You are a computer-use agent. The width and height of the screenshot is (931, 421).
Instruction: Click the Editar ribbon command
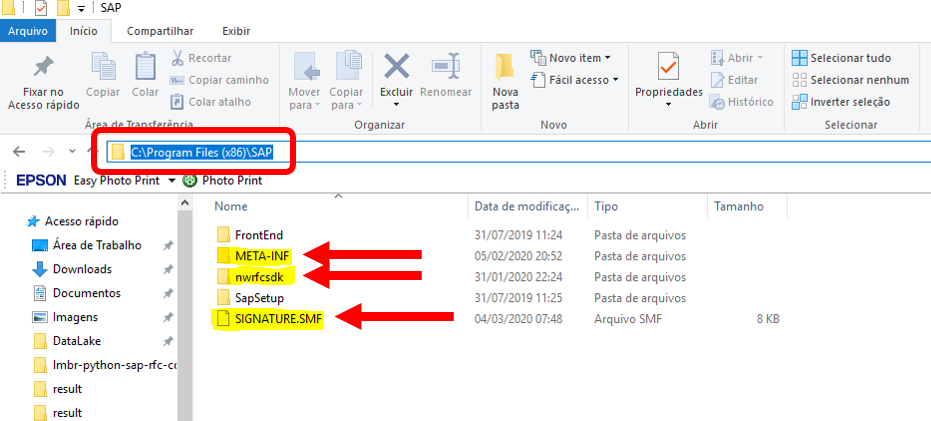(734, 80)
